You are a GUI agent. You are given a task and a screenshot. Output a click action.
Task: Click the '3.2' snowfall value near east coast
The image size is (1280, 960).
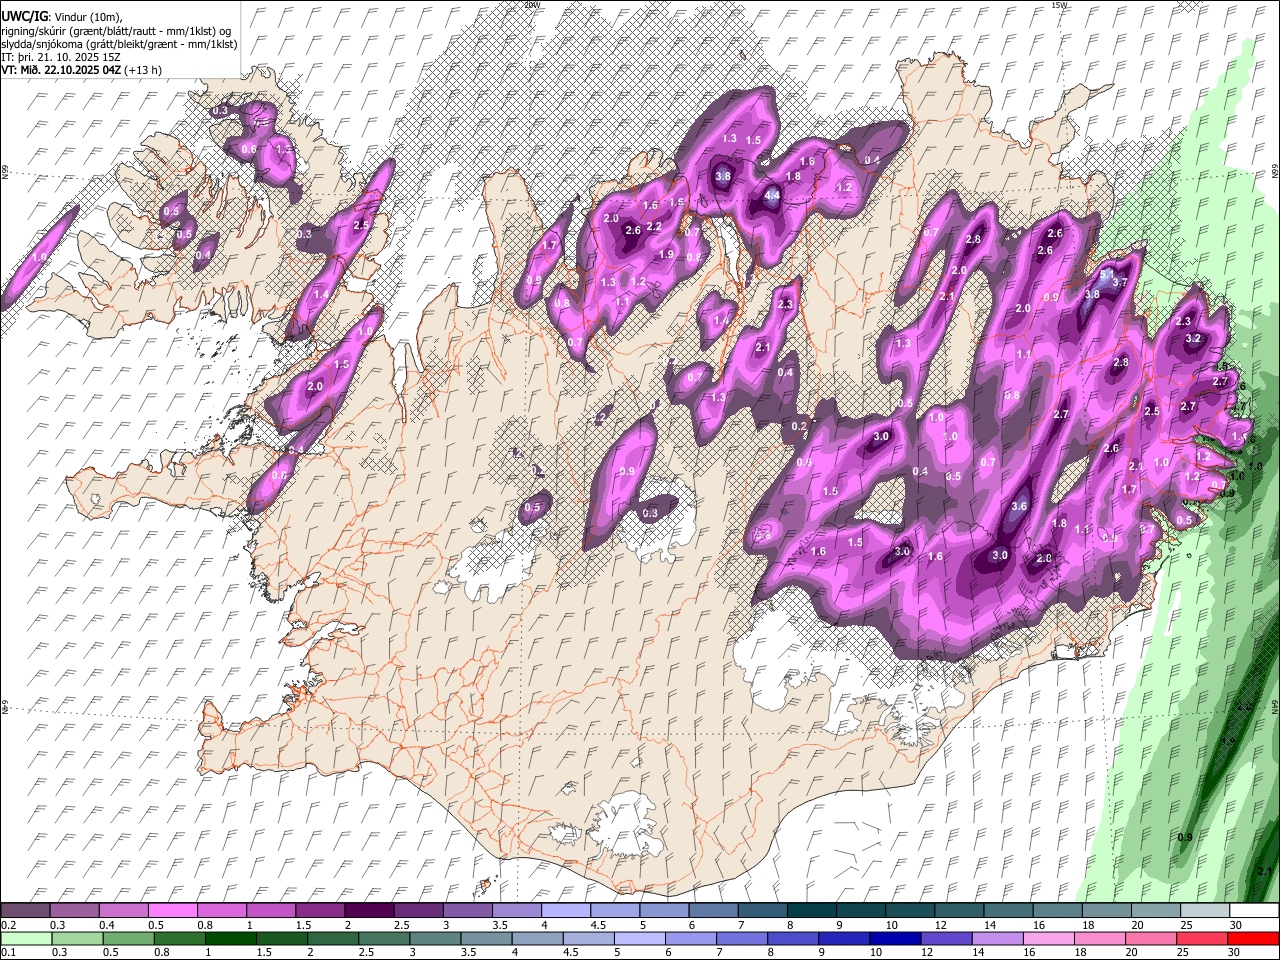pos(1192,339)
